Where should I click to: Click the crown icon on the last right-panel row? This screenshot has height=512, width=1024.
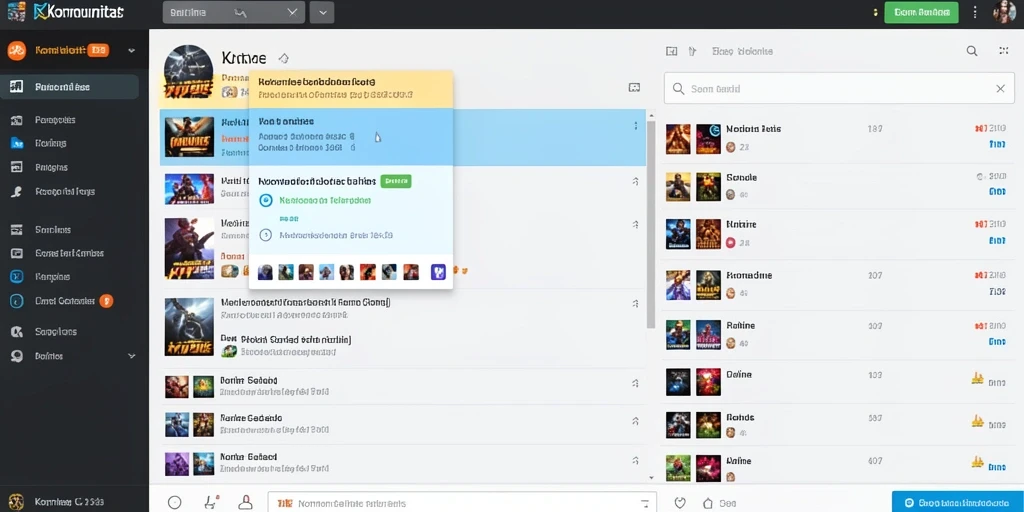pos(978,462)
